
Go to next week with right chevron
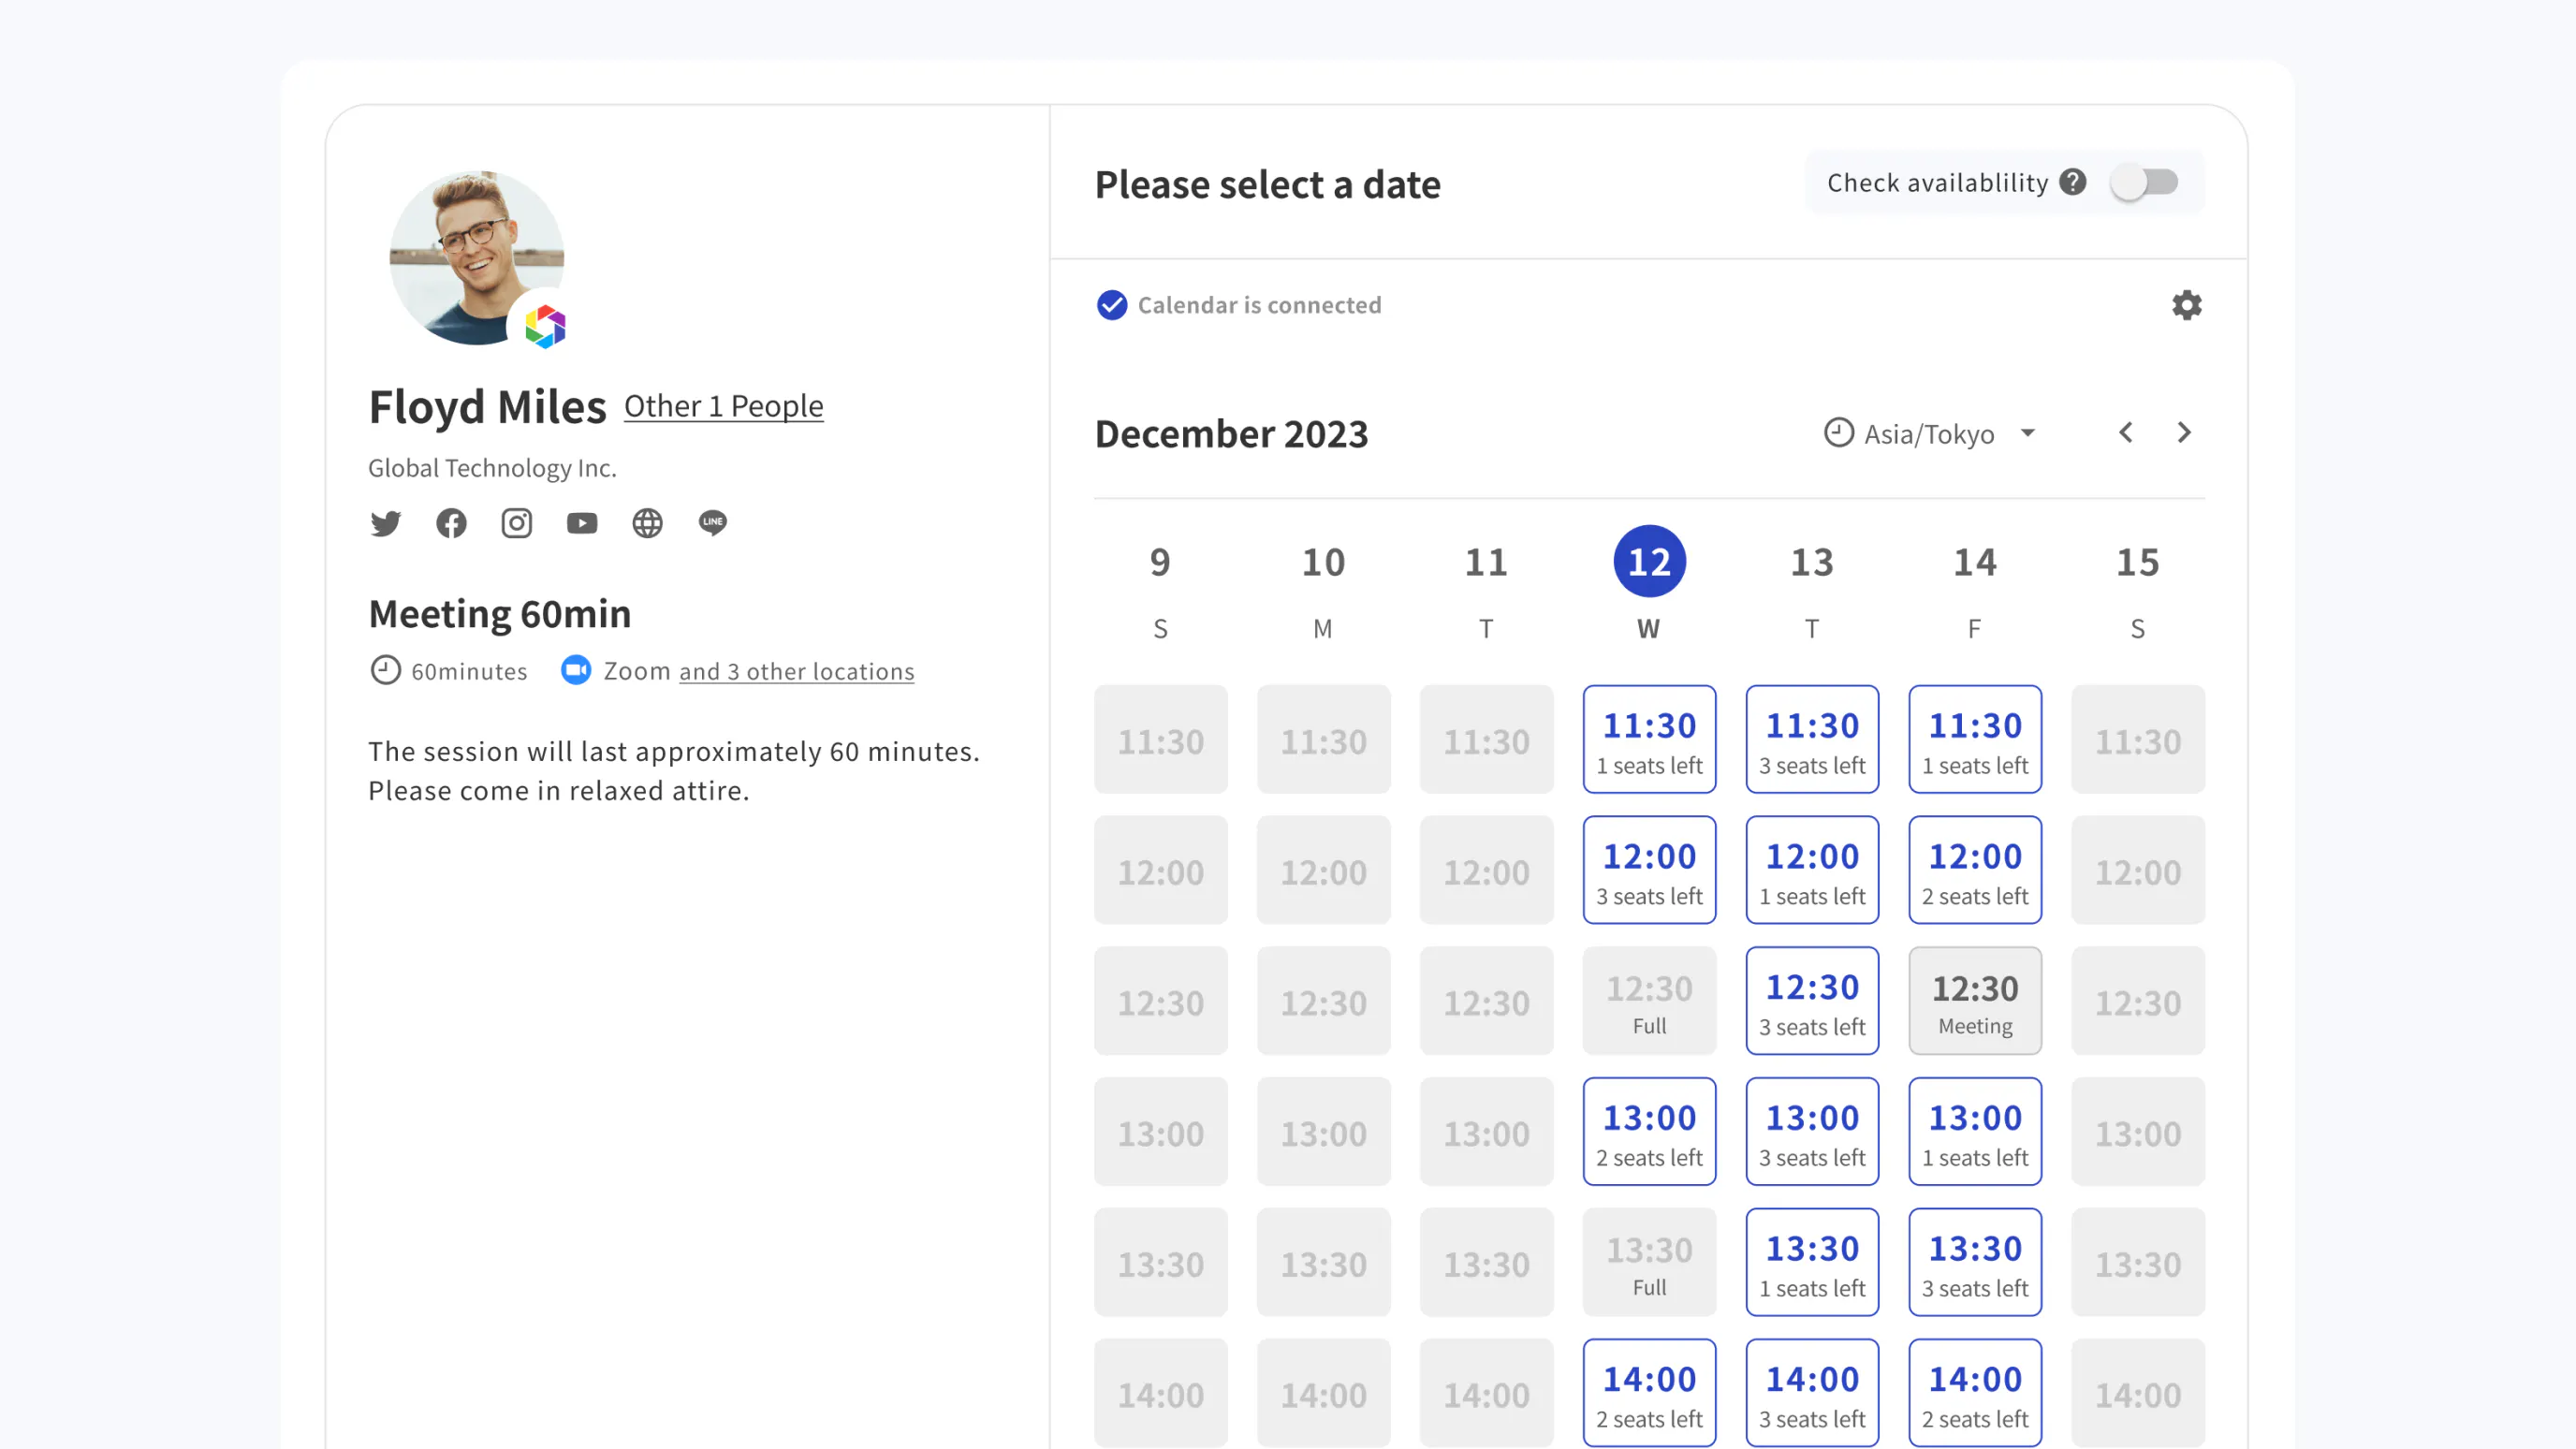point(2184,432)
